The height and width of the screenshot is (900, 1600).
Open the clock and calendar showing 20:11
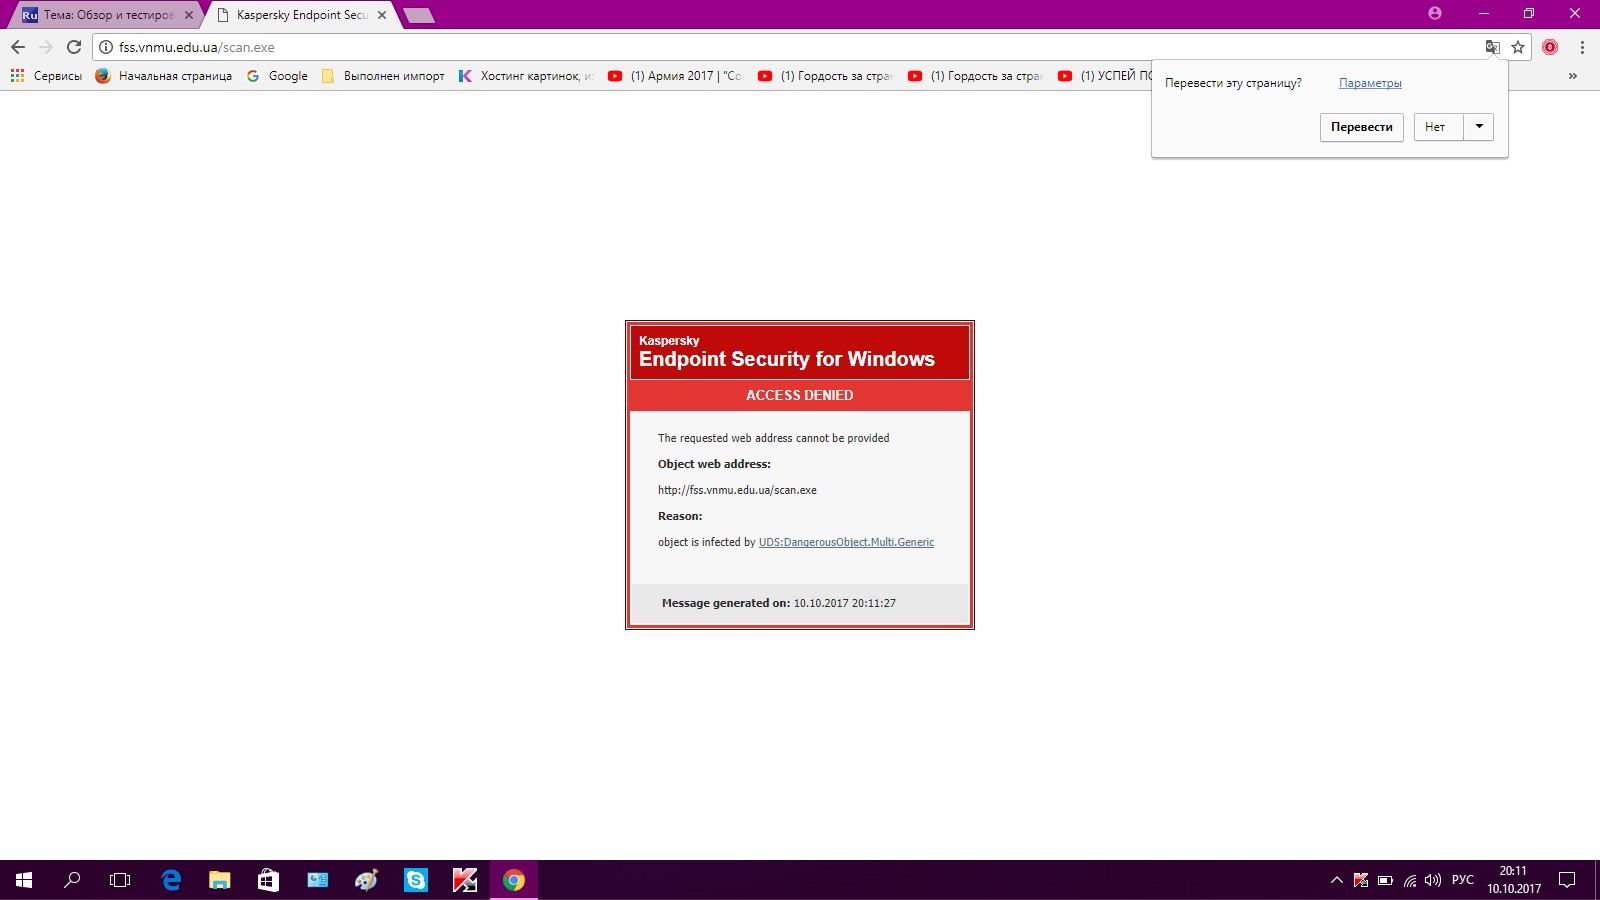point(1514,880)
